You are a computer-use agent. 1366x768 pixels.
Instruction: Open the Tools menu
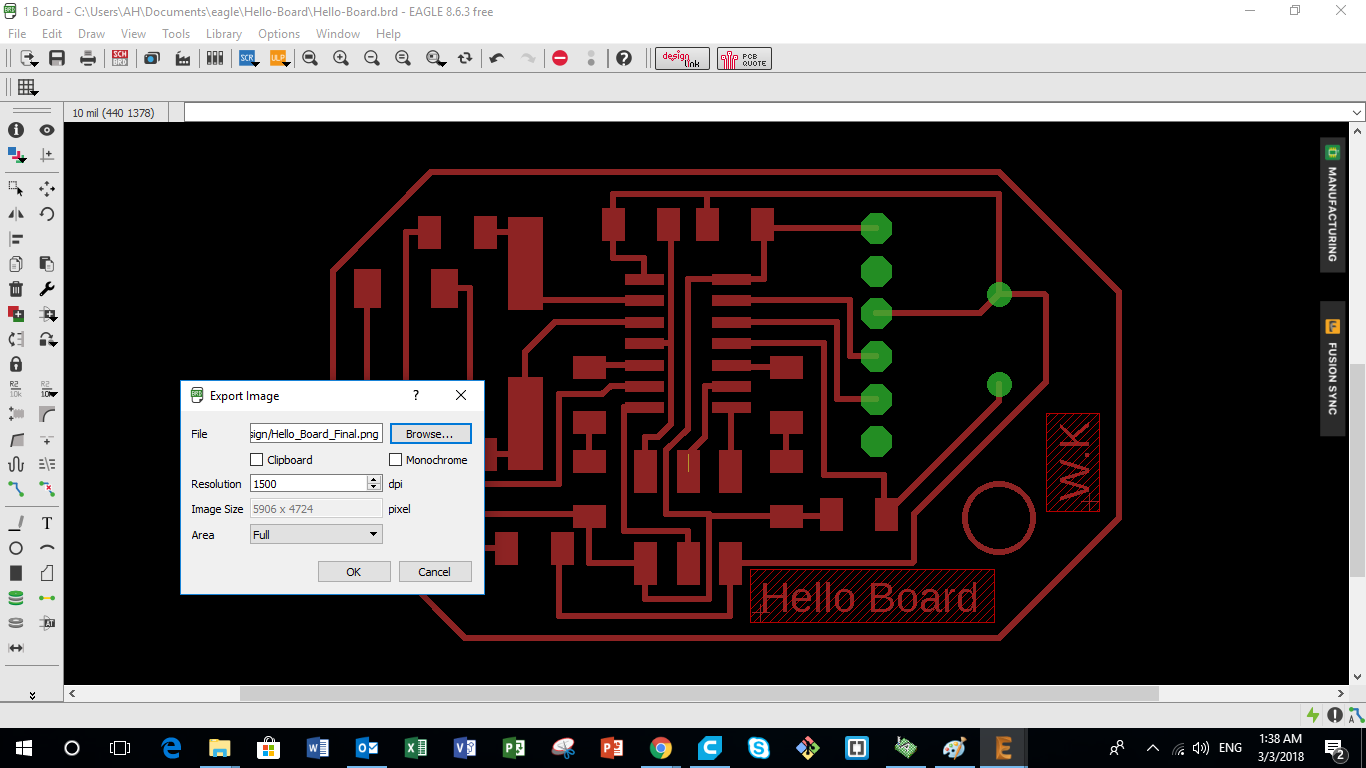point(176,33)
